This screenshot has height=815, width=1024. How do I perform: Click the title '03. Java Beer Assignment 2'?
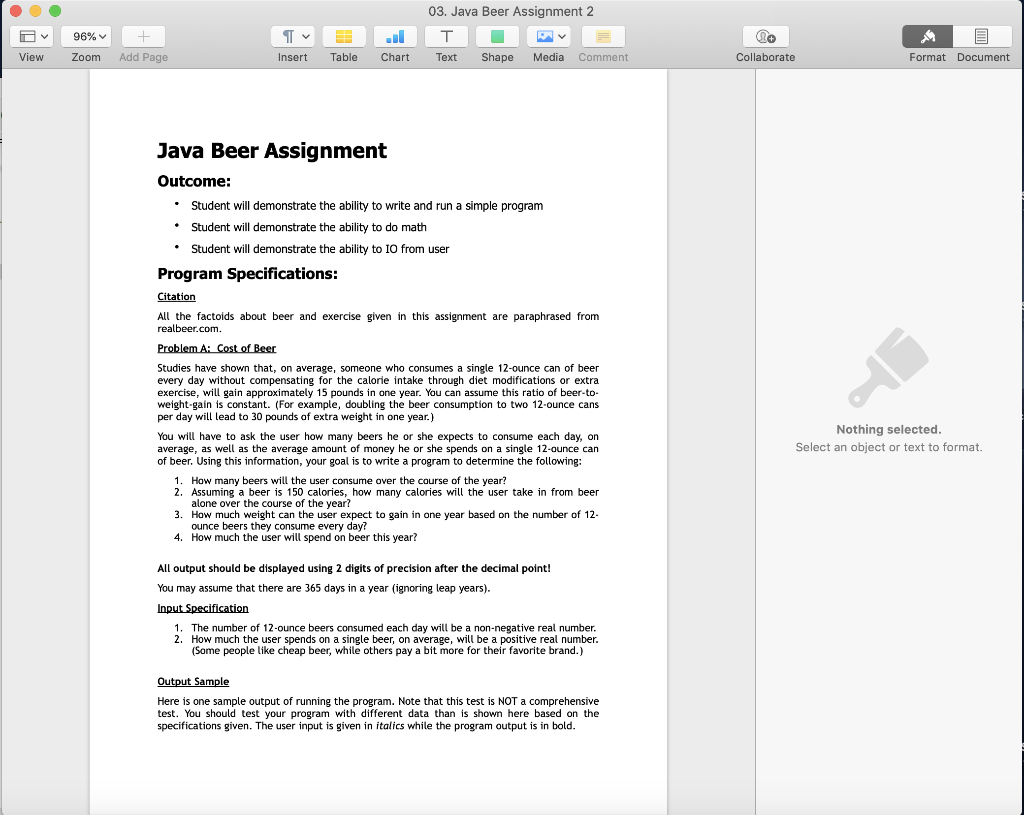click(x=511, y=11)
